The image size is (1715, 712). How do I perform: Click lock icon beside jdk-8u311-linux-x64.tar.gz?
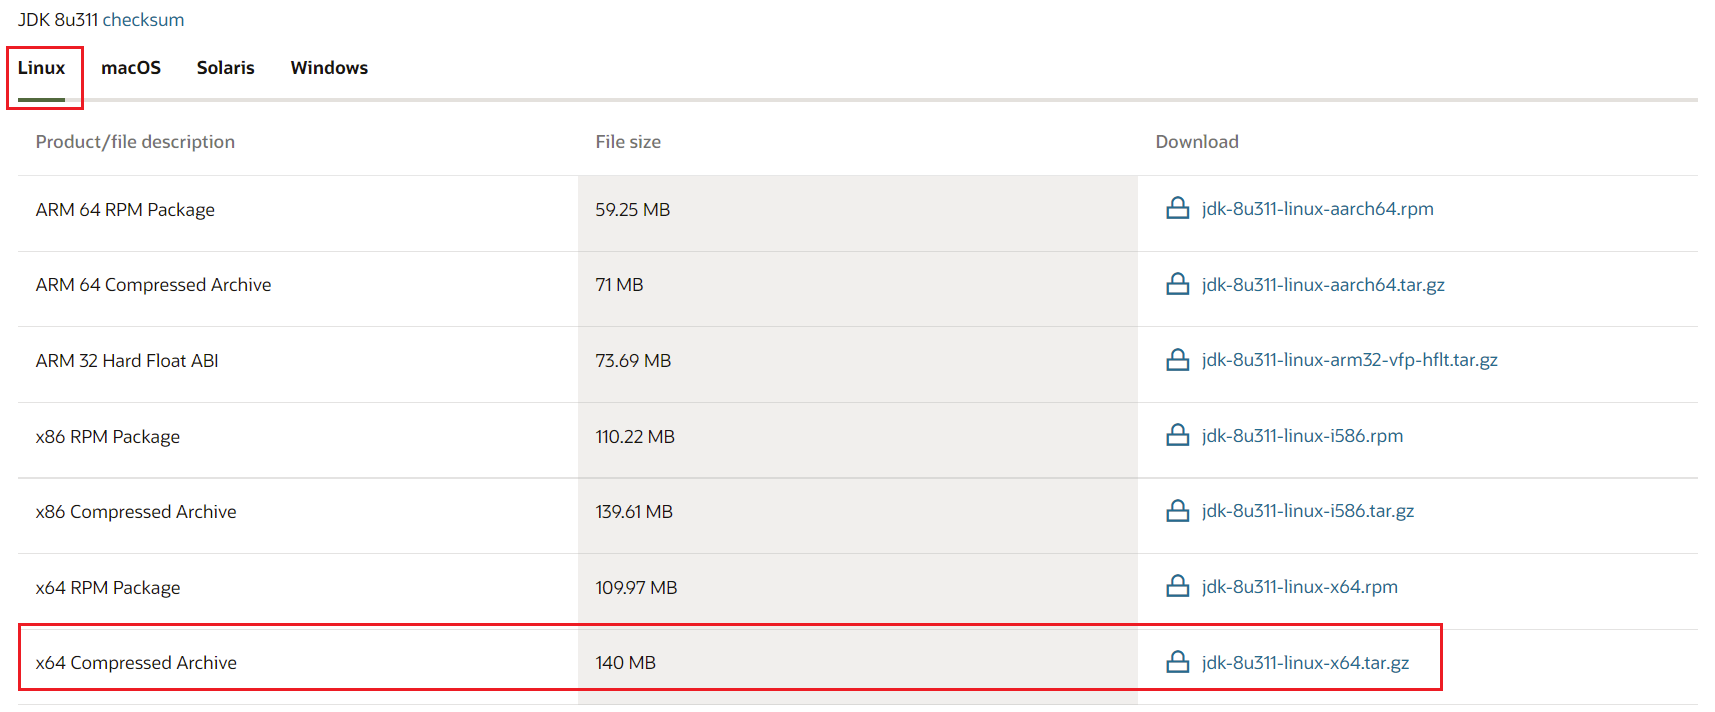point(1178,662)
